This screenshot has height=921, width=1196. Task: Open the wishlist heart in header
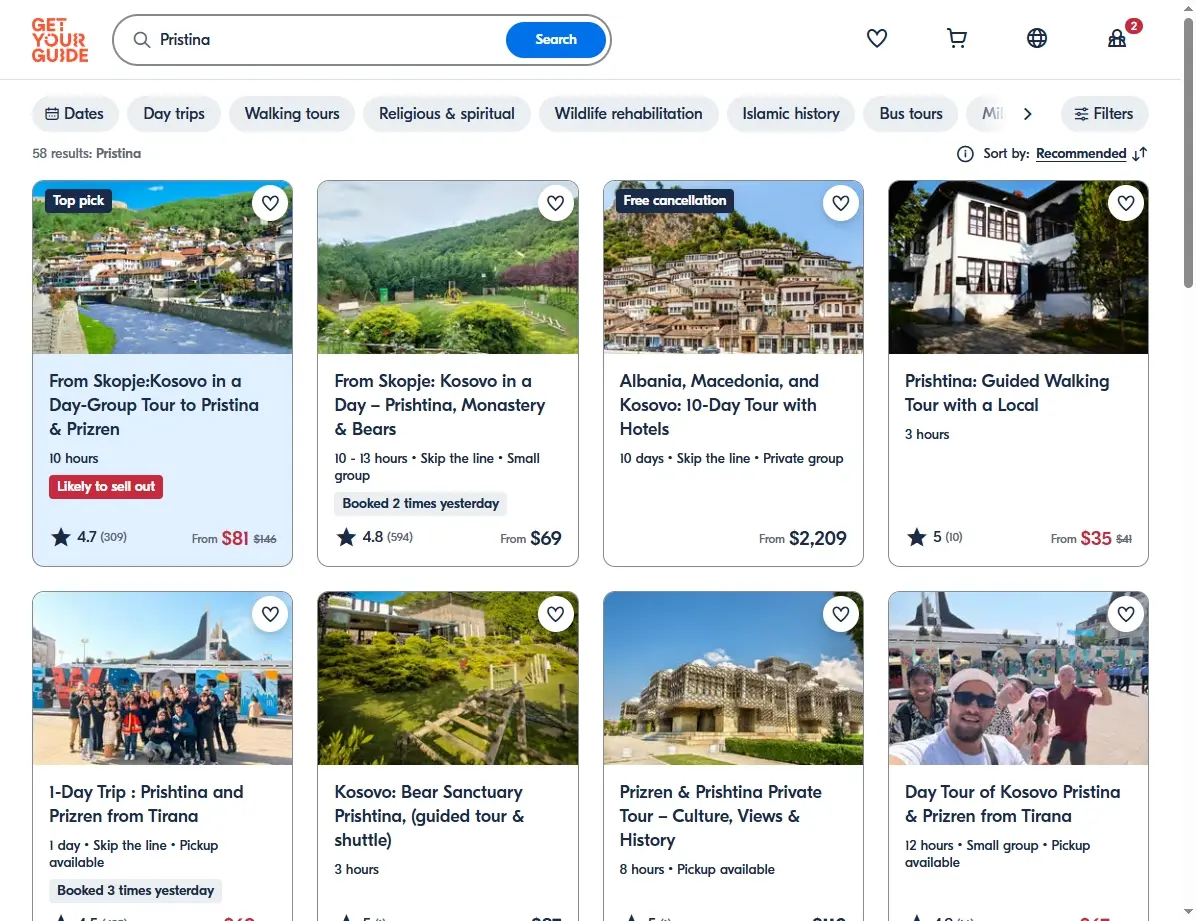[876, 38]
